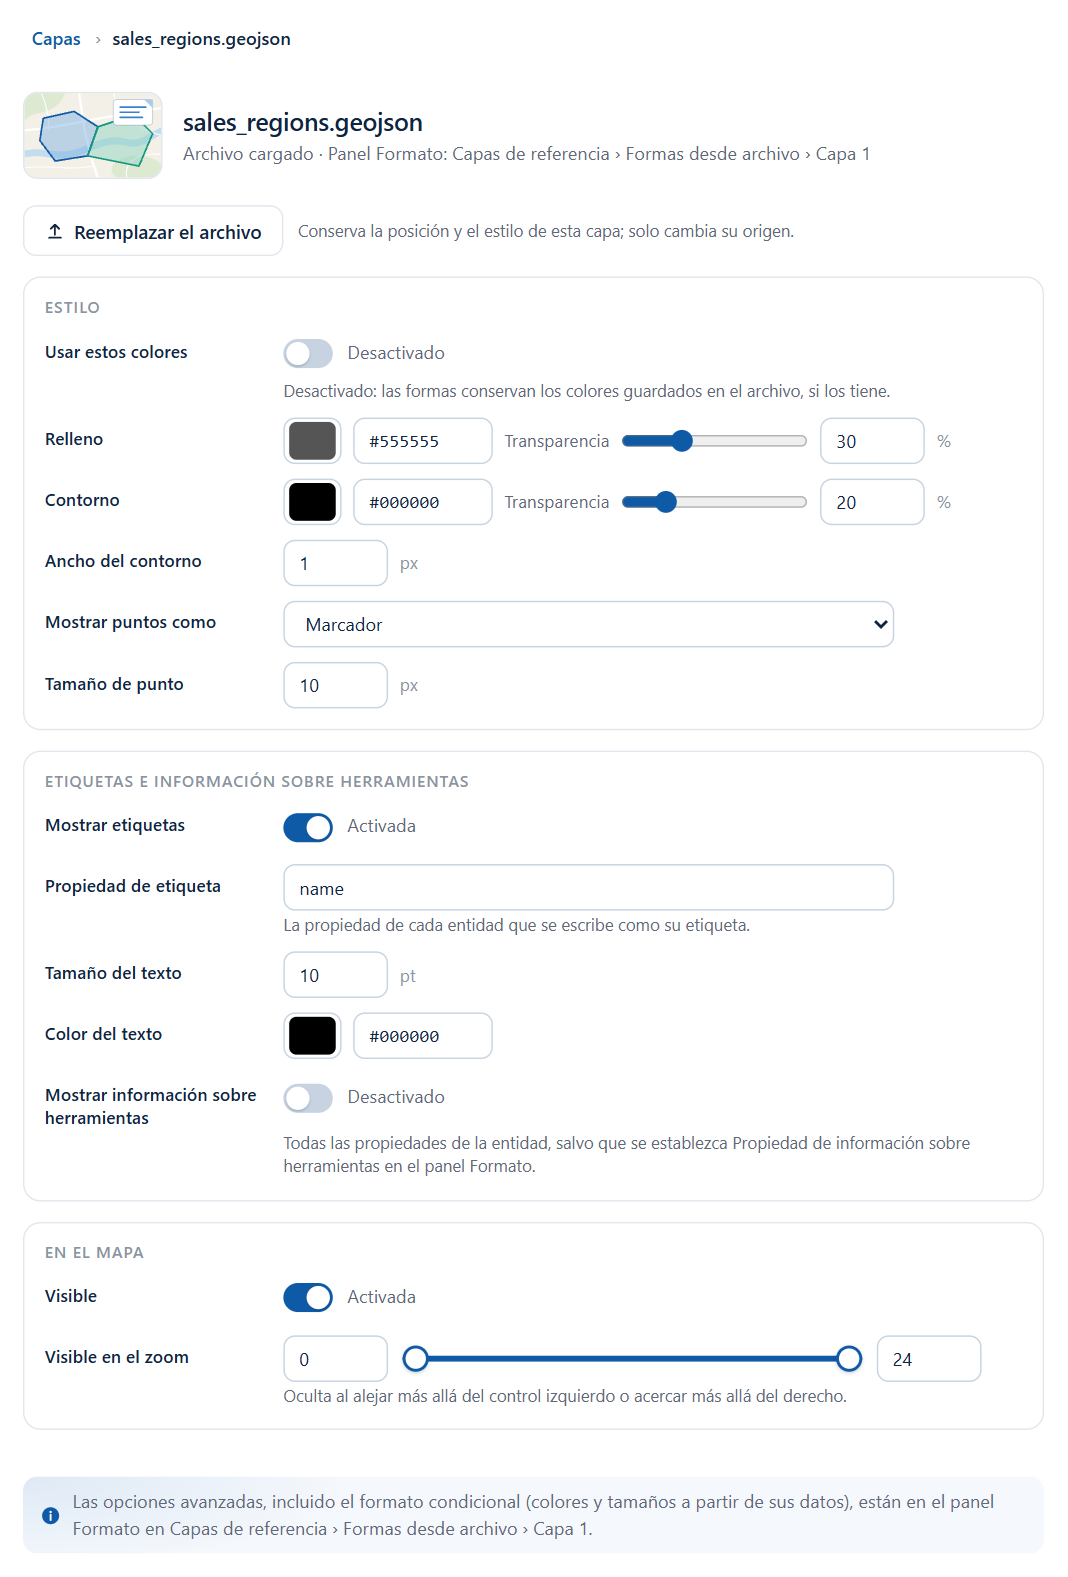Screen dimensions: 1068x1577
Task: Toggle the Usar estos colores switch
Action: click(308, 353)
